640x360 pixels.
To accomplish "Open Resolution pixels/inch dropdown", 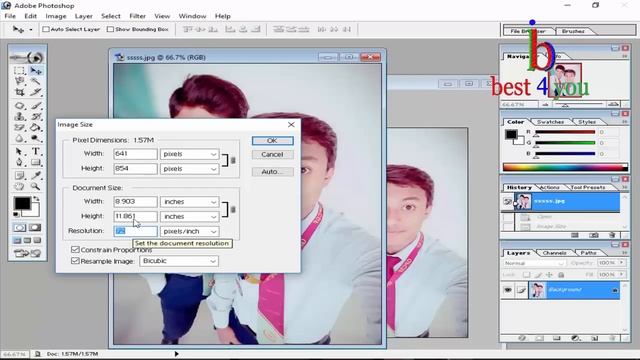I will (x=190, y=231).
